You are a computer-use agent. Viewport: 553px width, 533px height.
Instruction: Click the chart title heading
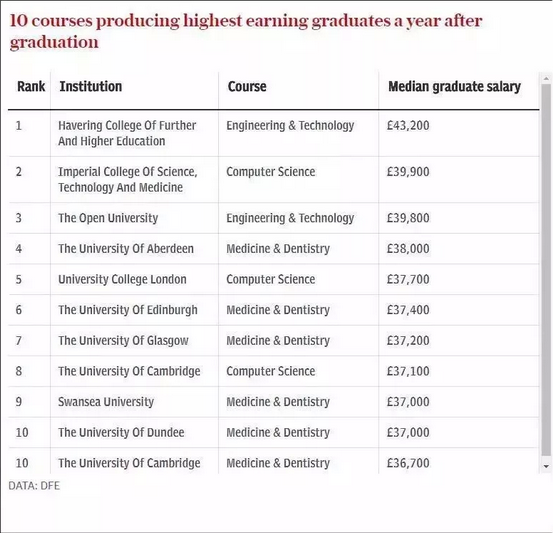245,31
